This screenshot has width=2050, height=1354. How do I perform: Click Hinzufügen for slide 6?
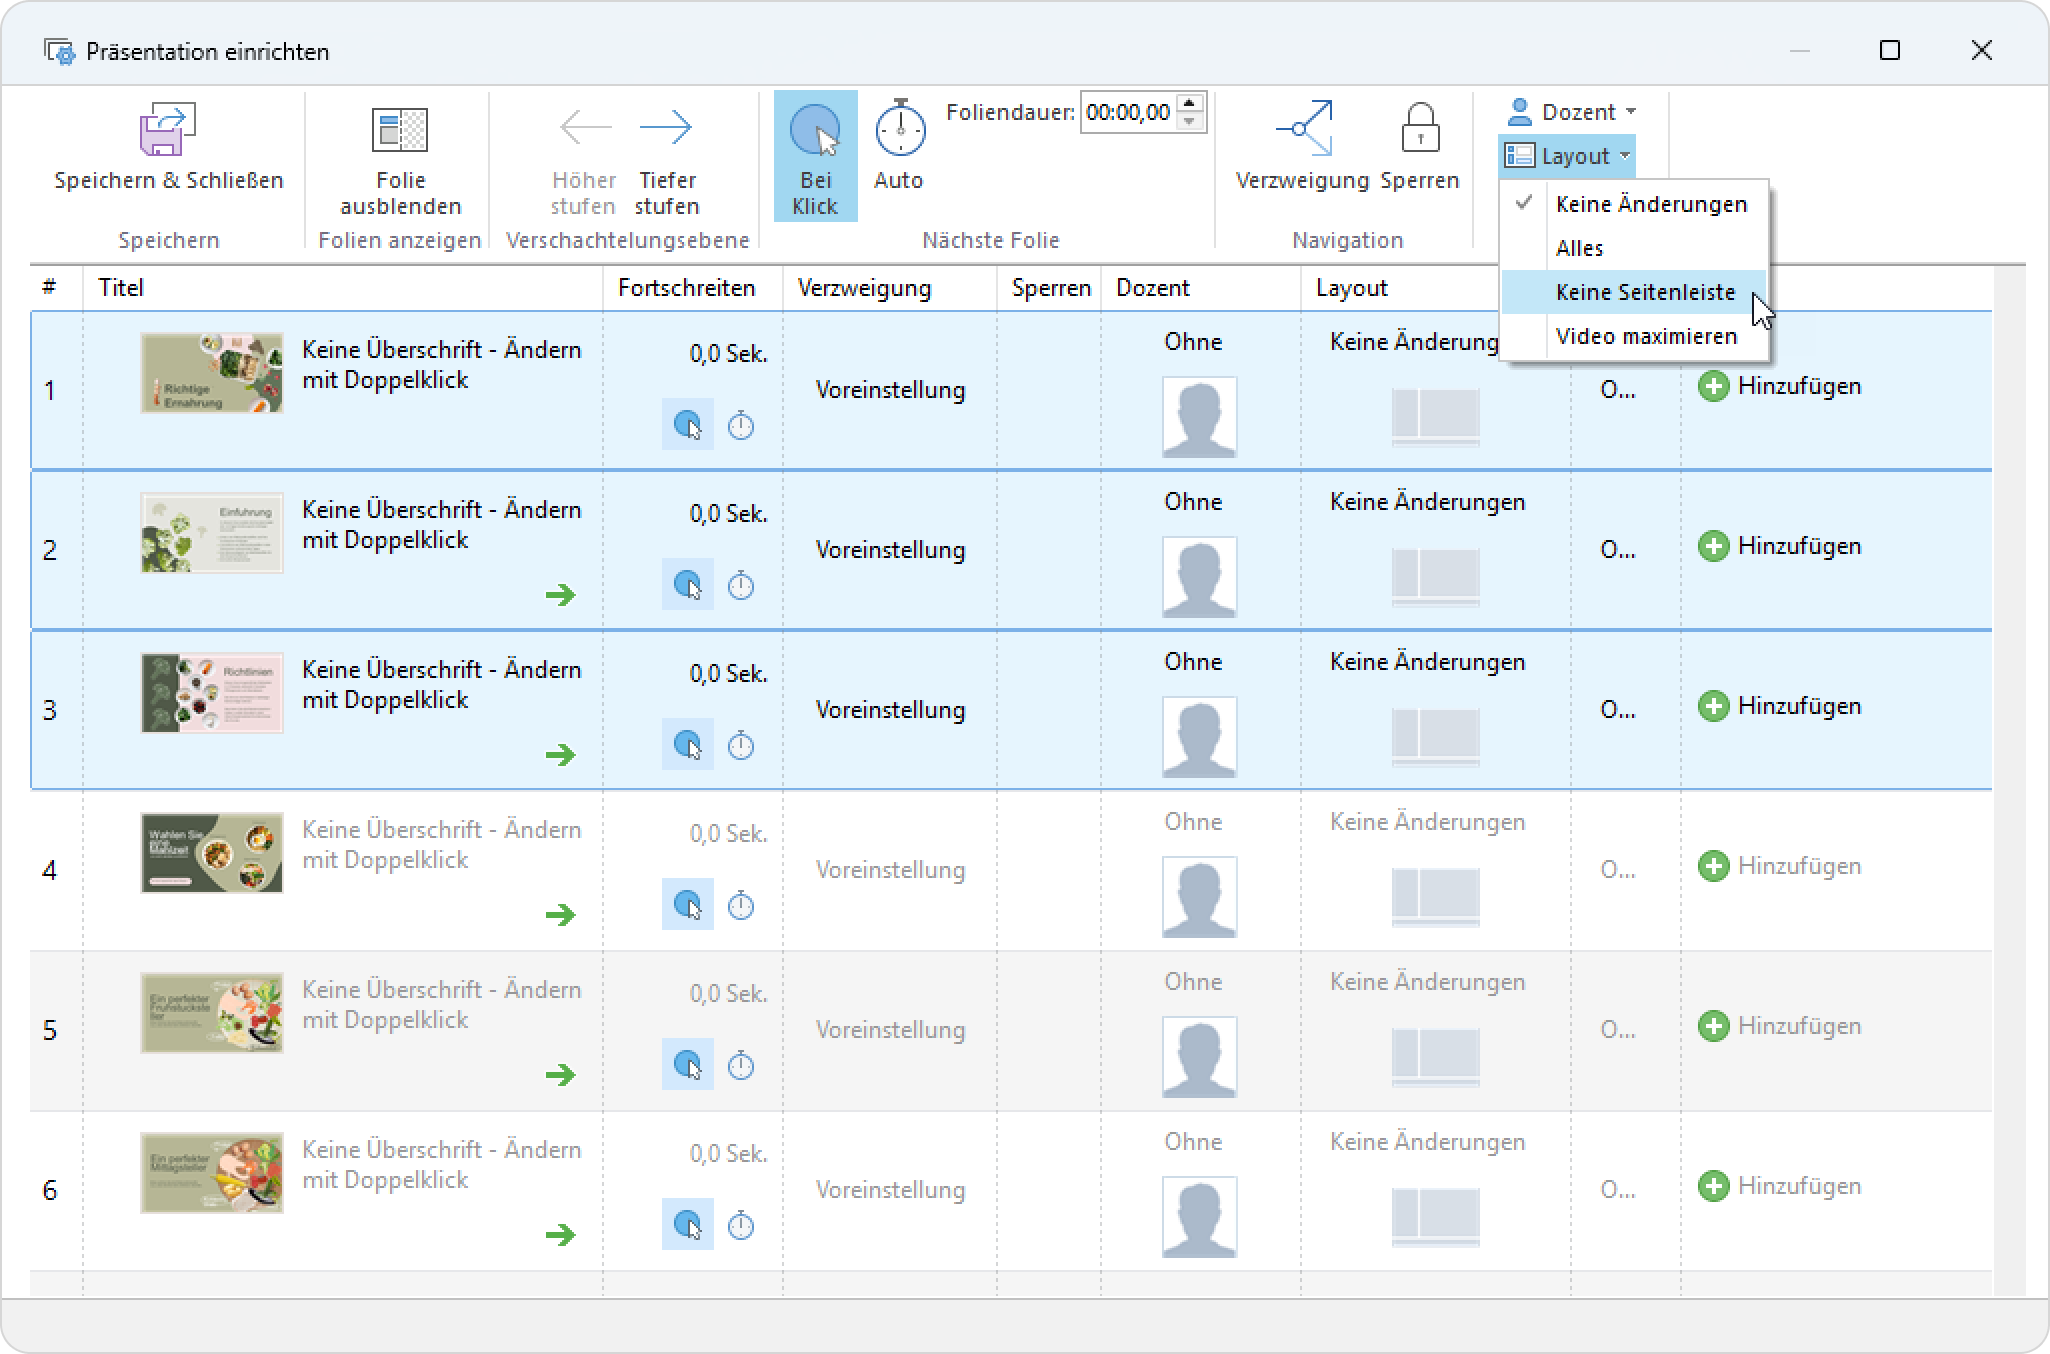[x=1780, y=1186]
